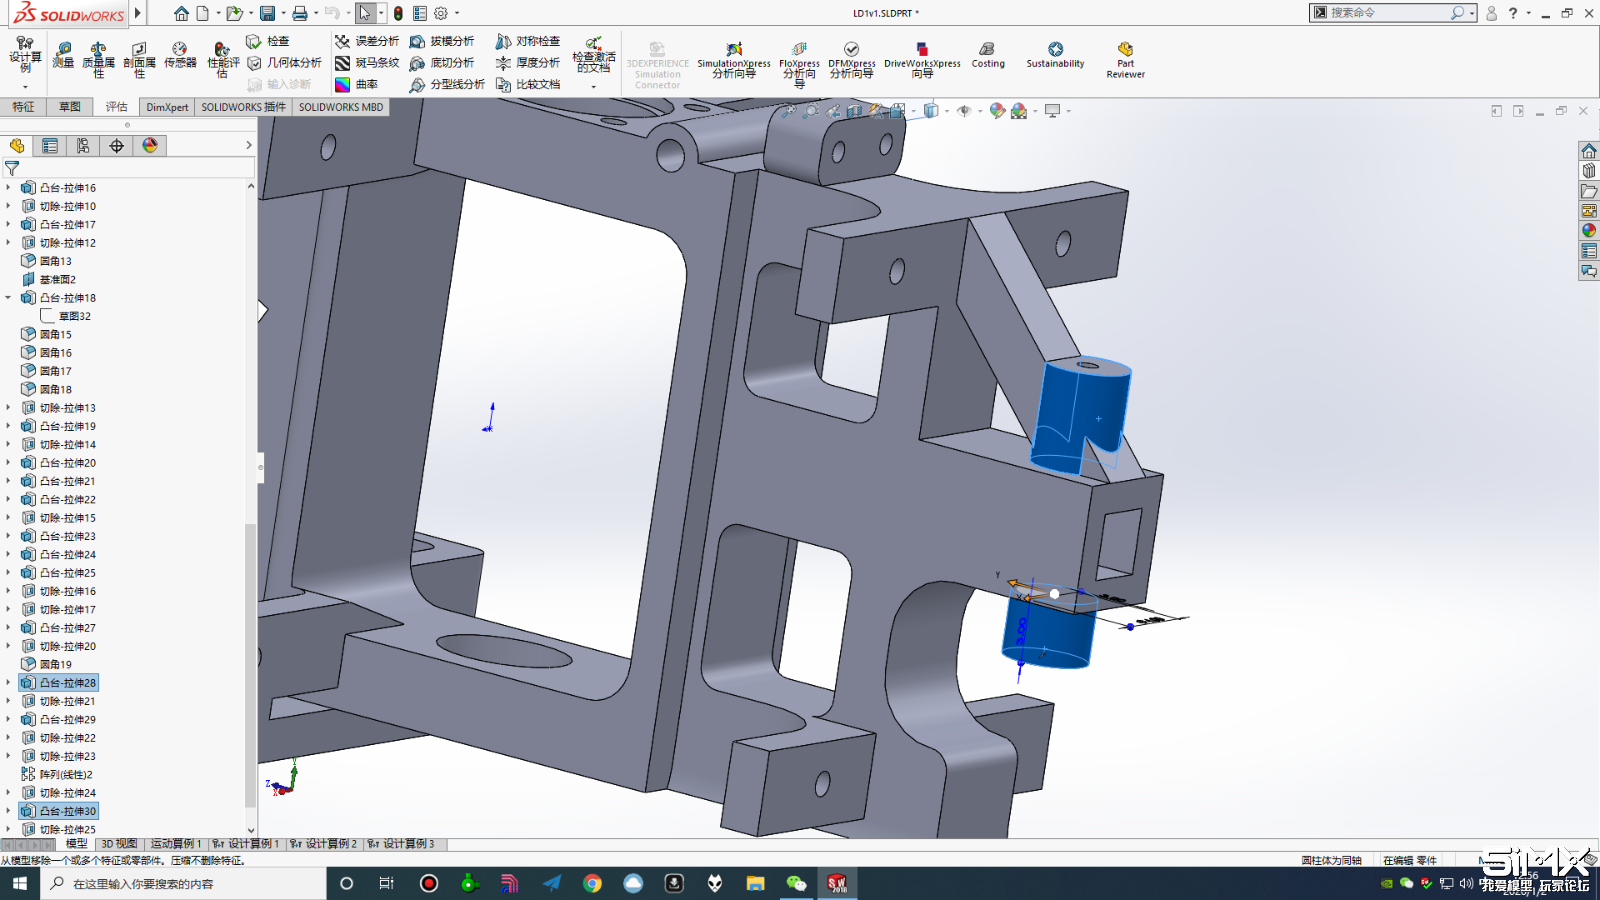This screenshot has height=900, width=1600.
Task: Click the Save icon in top toolbar
Action: 267,13
